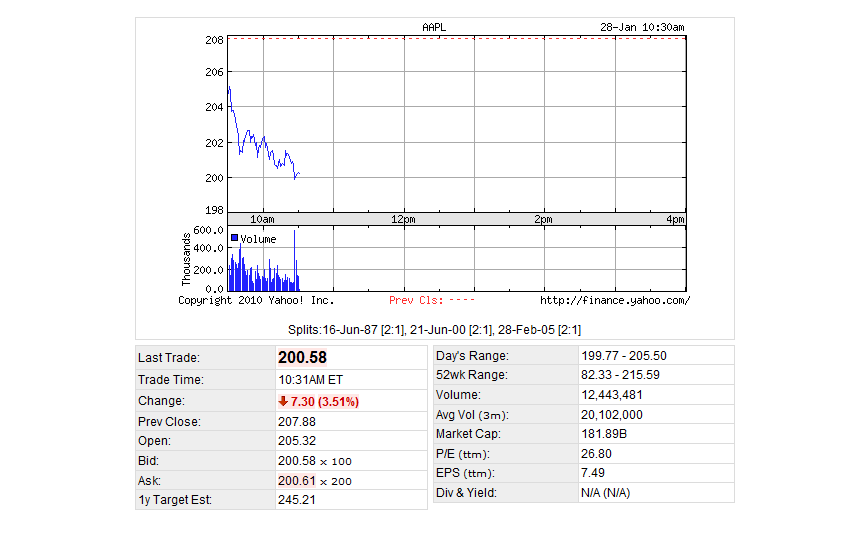This screenshot has width=864, height=540.
Task: Click the Open: label
Action: pyautogui.click(x=154, y=441)
